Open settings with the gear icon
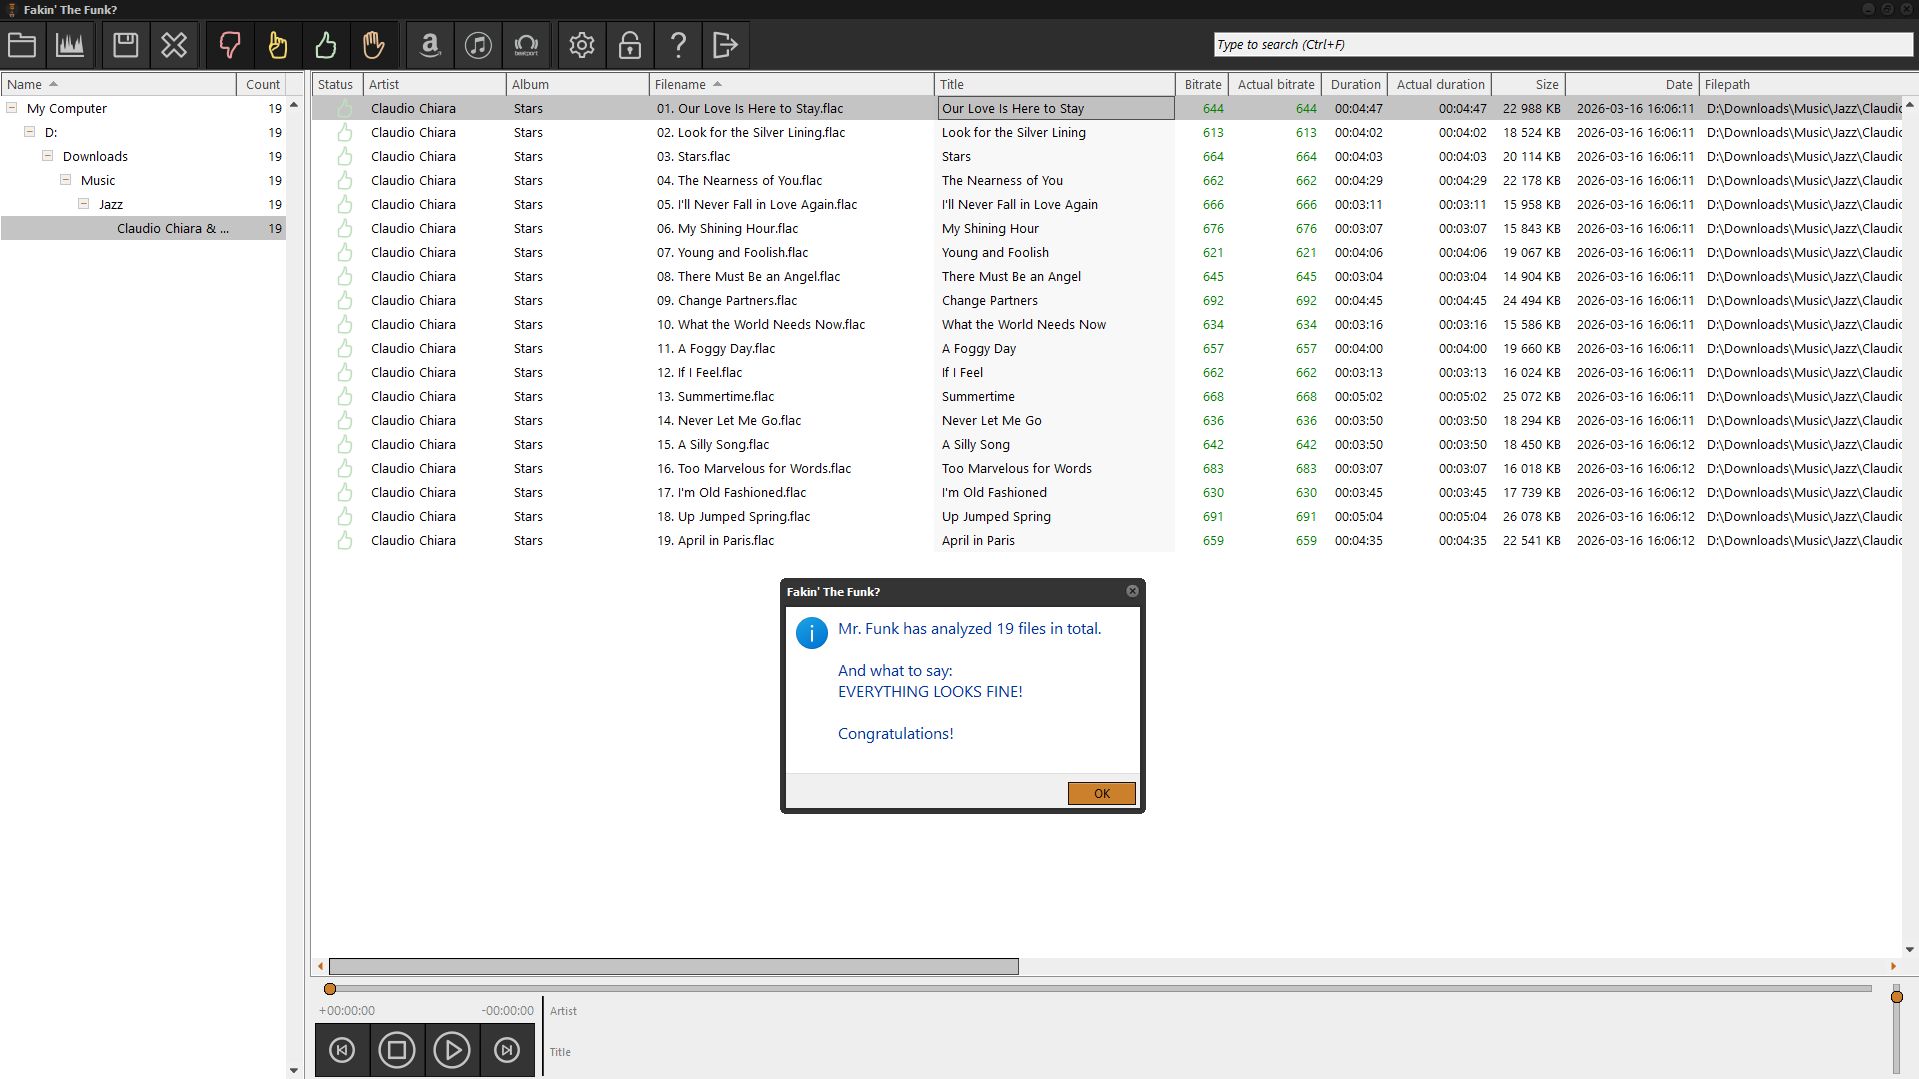 coord(581,45)
